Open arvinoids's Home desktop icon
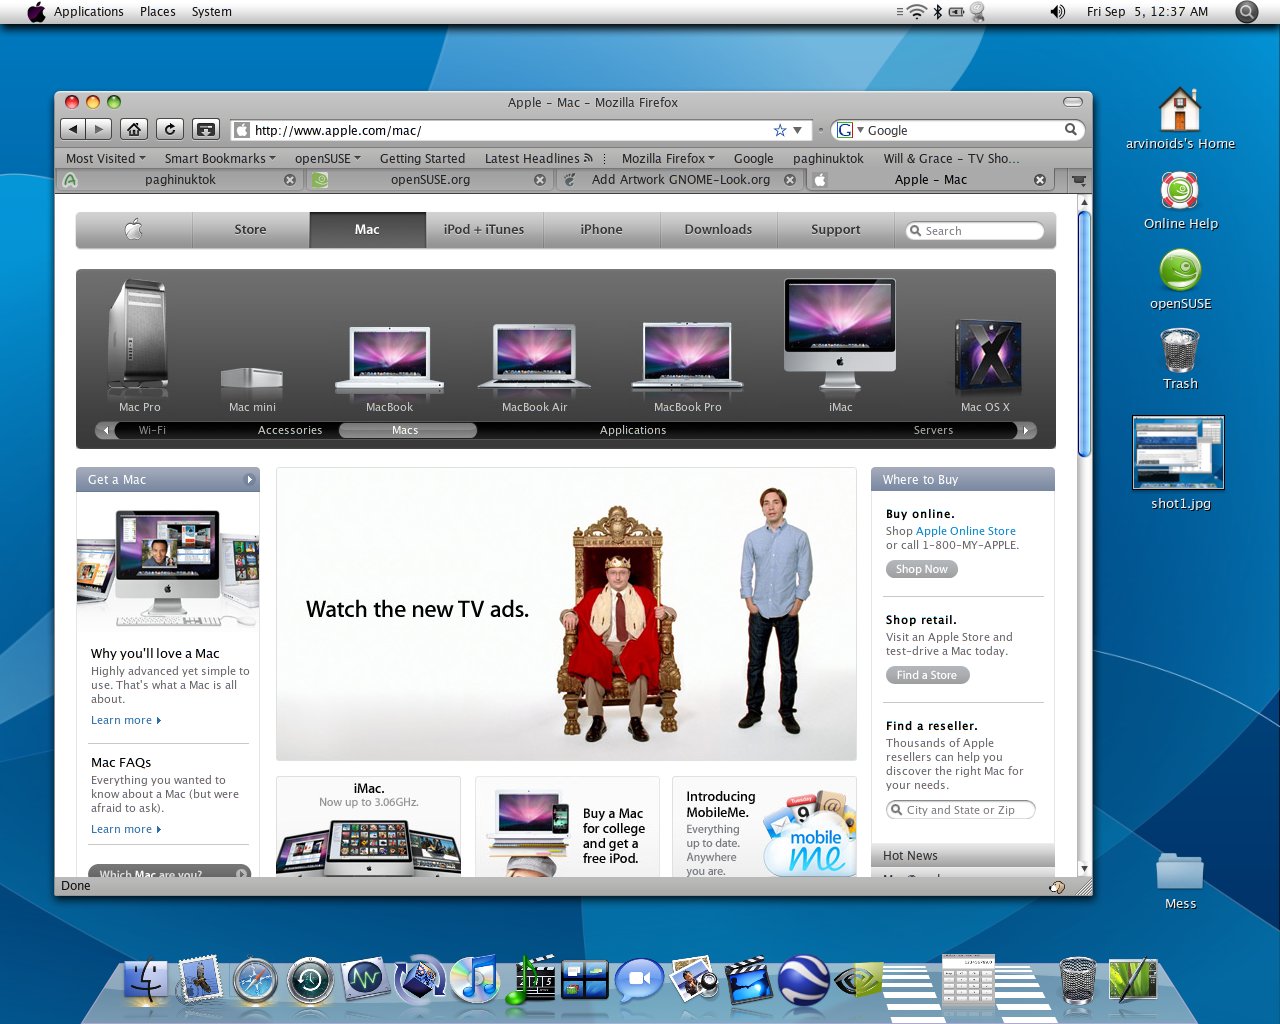Viewport: 1280px width, 1024px height. coord(1180,118)
